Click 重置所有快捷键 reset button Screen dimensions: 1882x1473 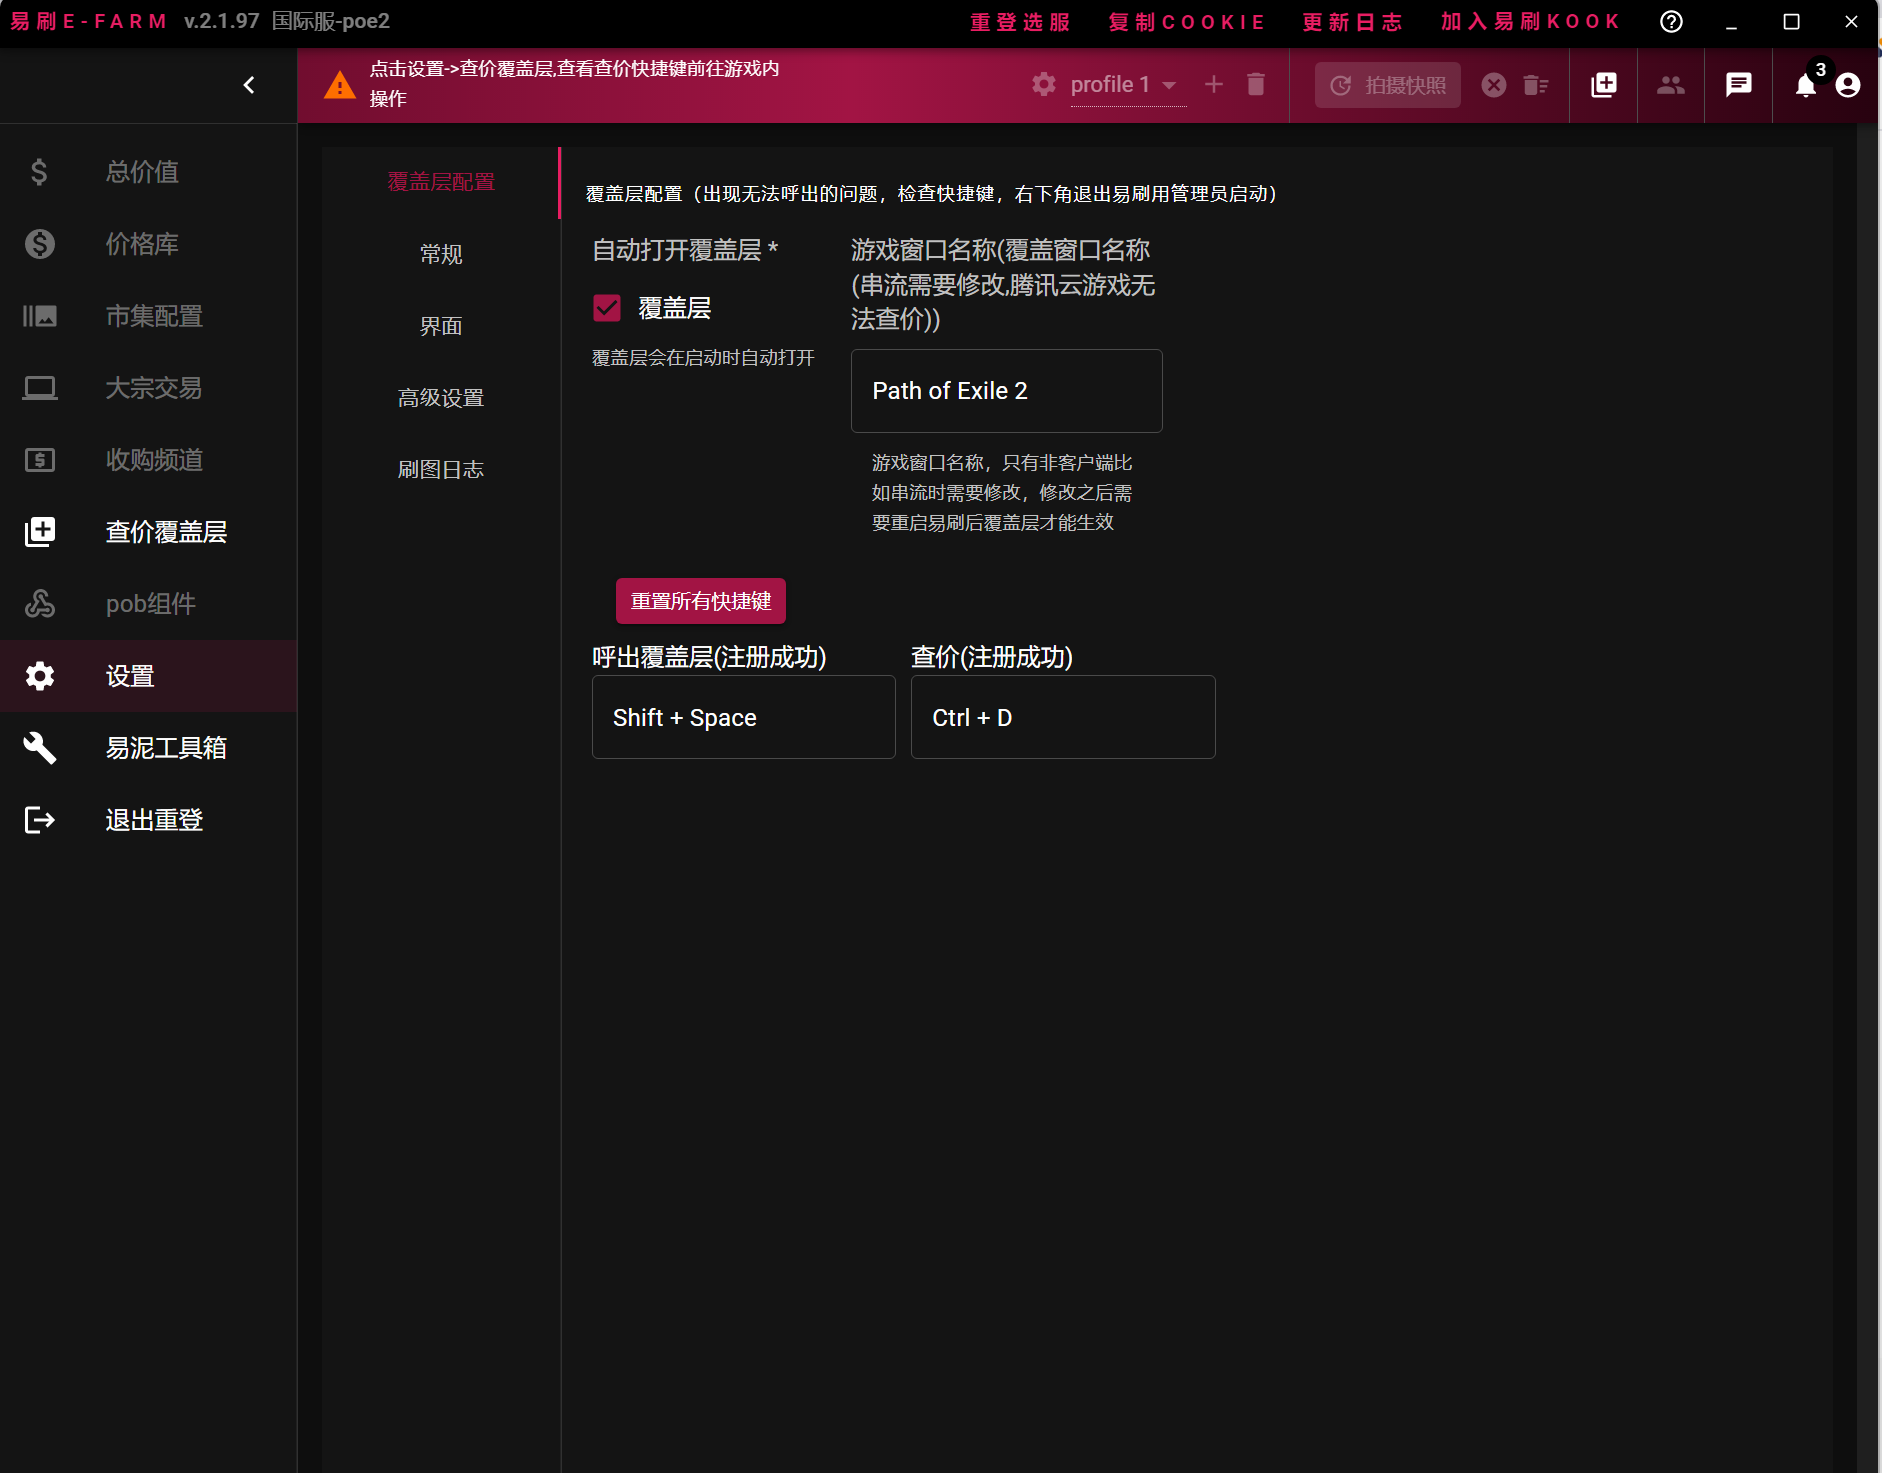tap(701, 601)
